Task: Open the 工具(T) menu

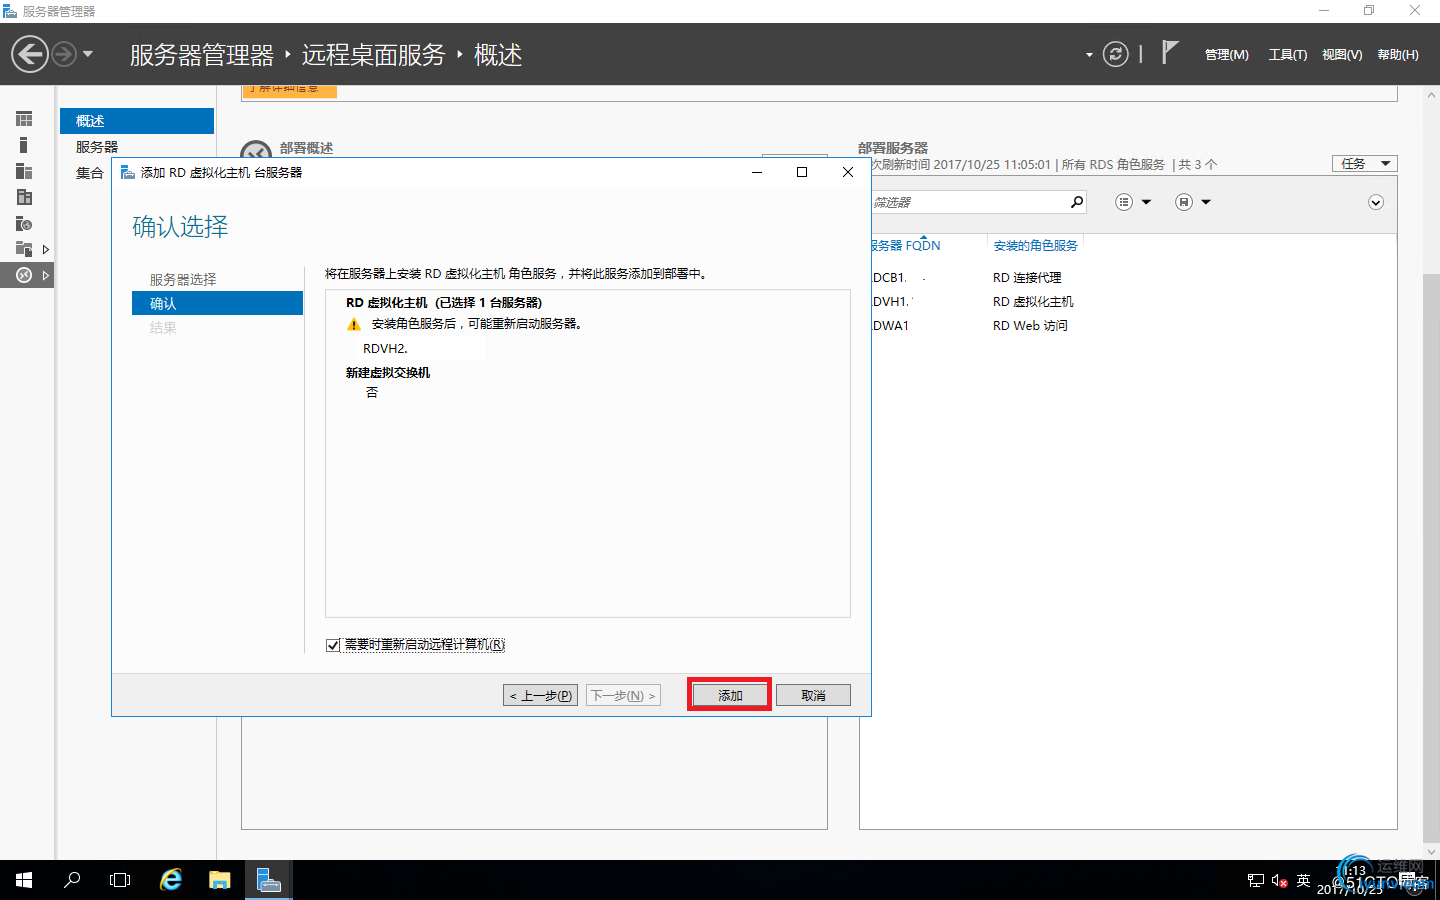Action: pos(1288,55)
